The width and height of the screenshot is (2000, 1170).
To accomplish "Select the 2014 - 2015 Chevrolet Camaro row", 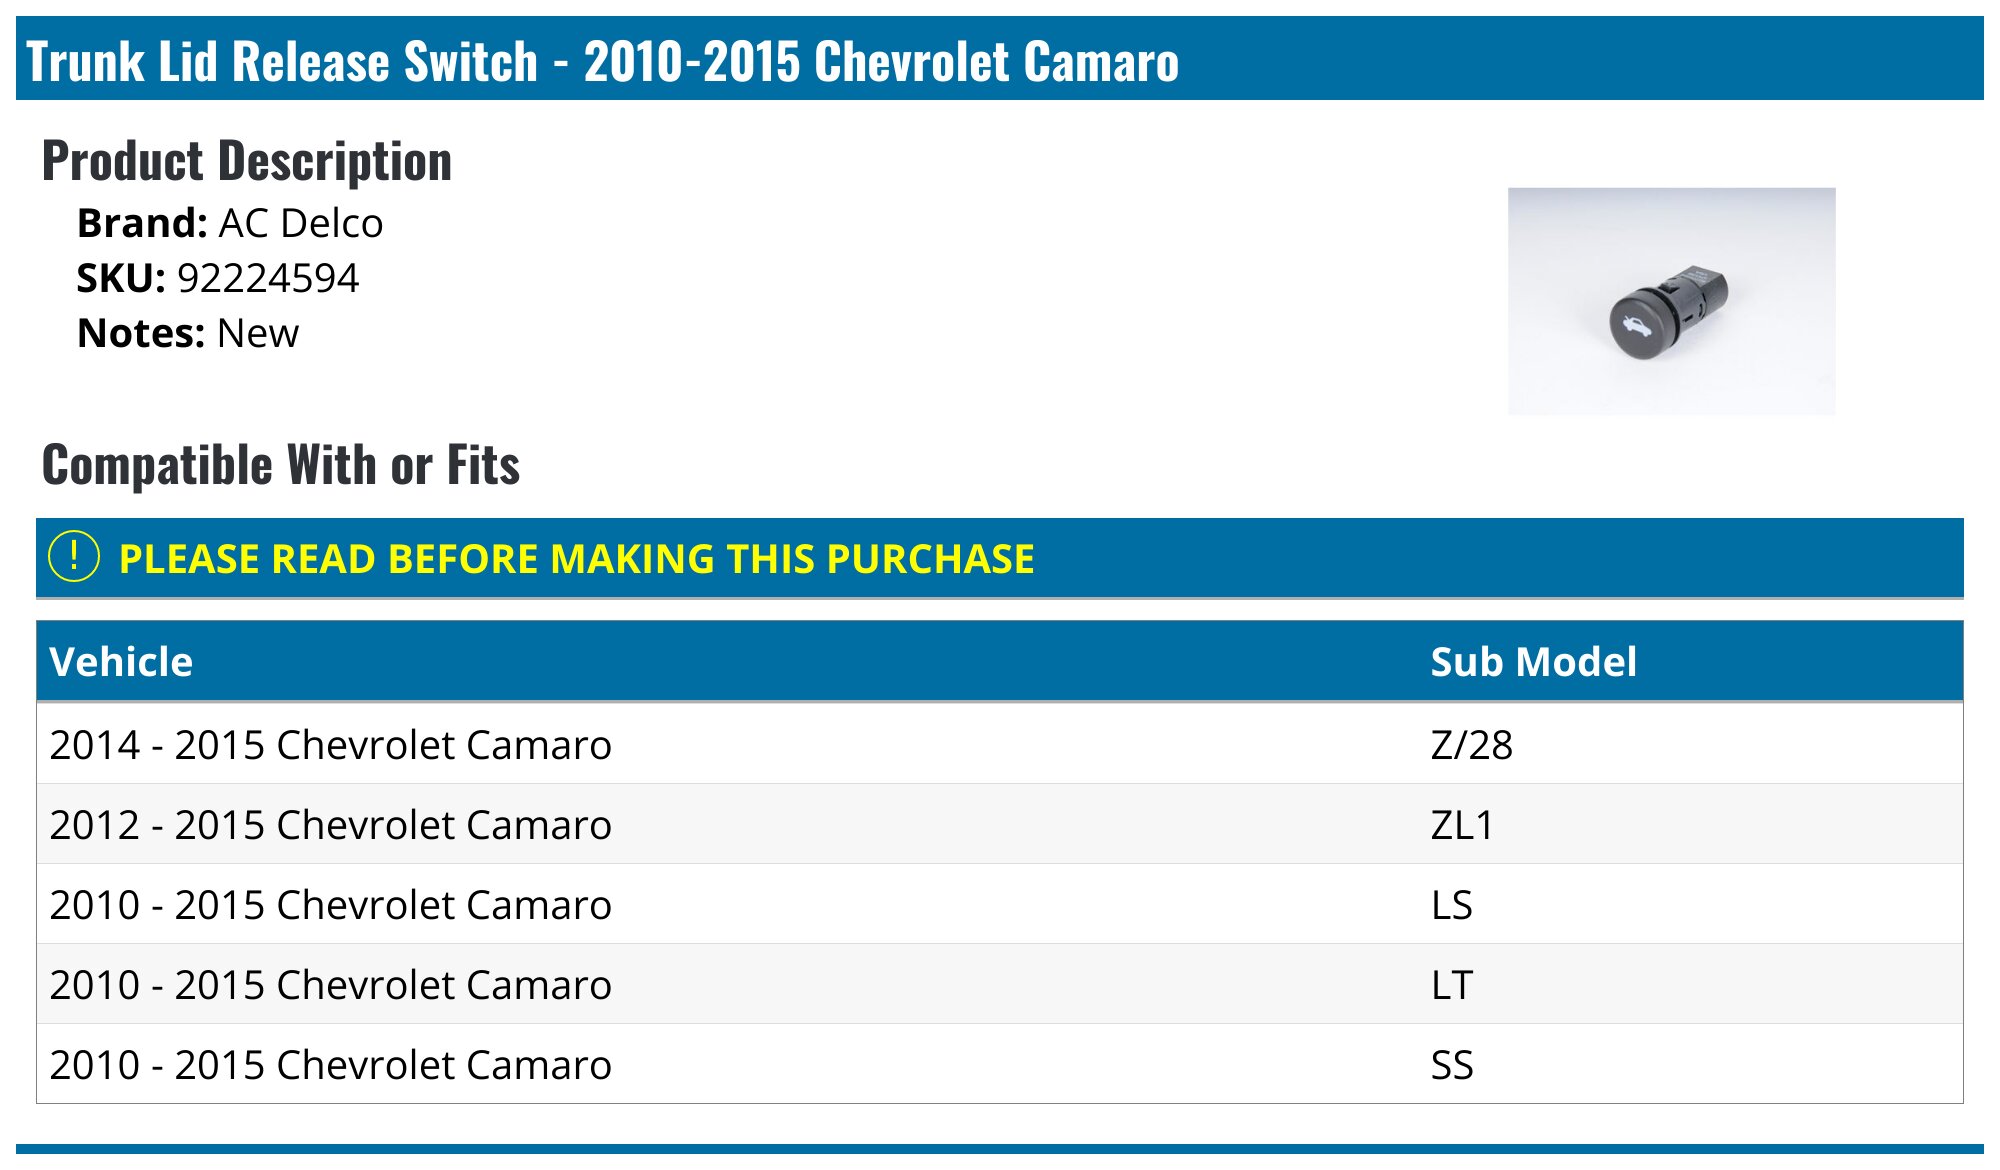I will pyautogui.click(x=1000, y=744).
